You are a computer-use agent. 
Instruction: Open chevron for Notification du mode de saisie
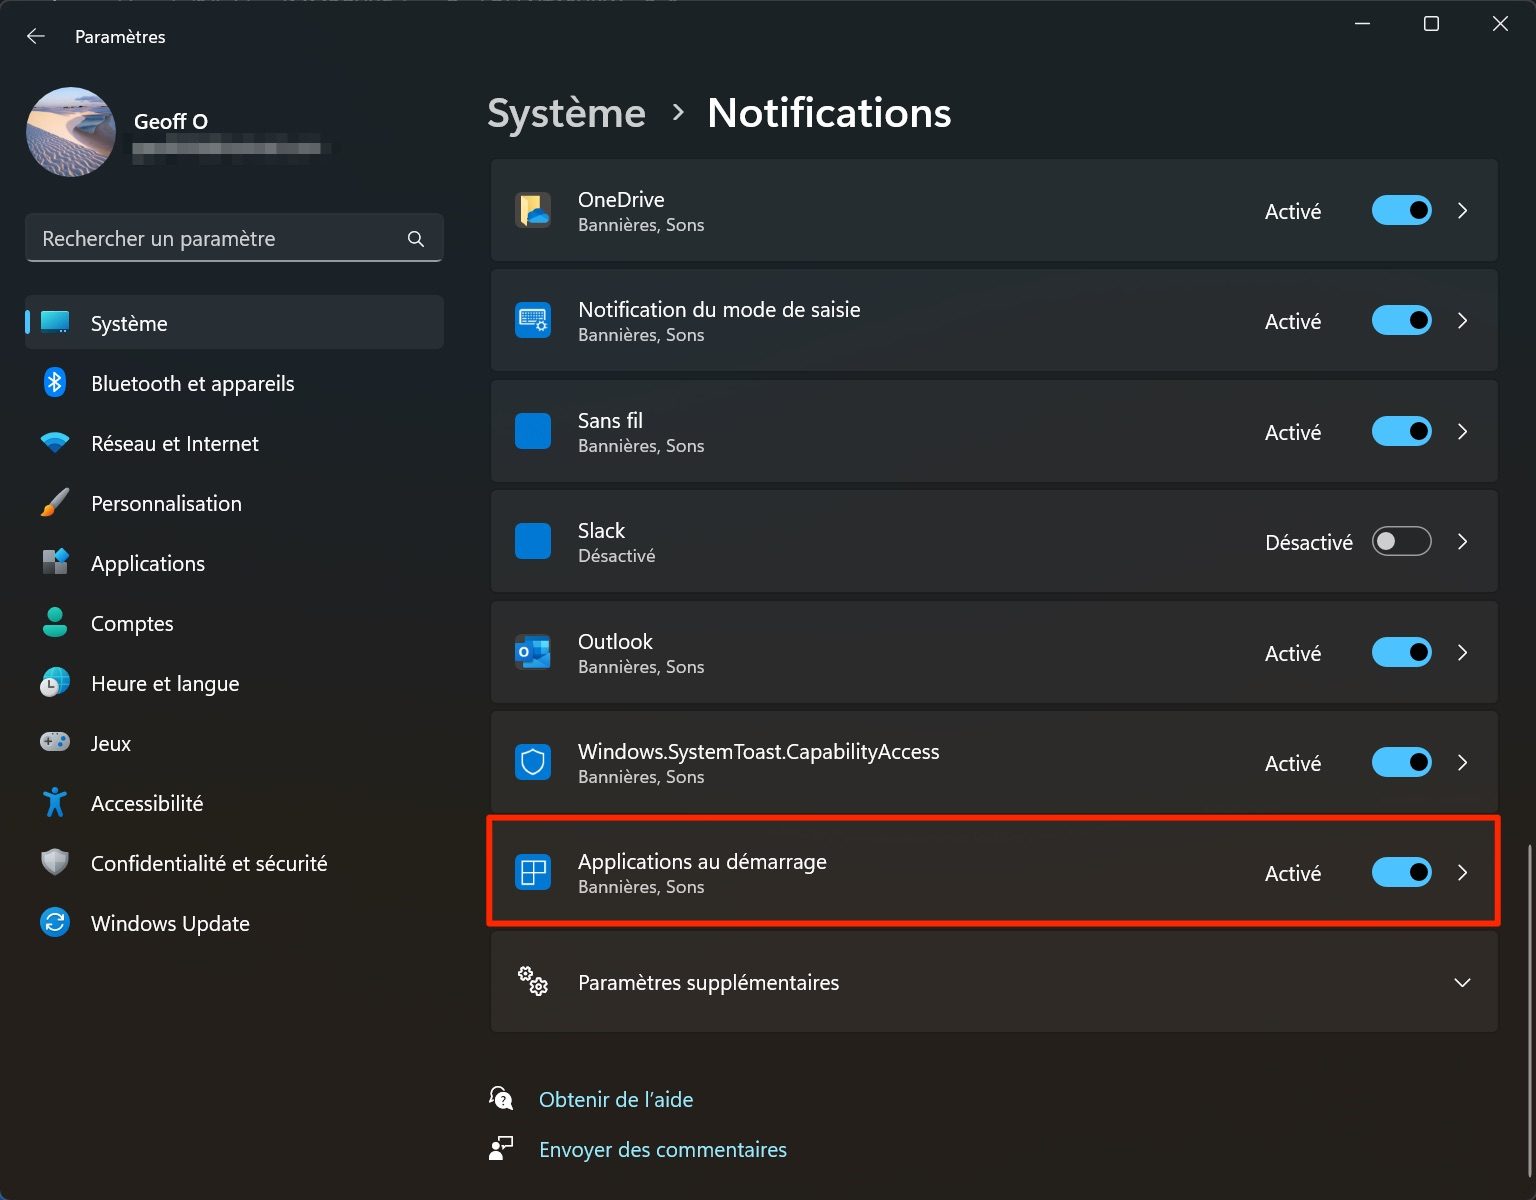[1463, 321]
